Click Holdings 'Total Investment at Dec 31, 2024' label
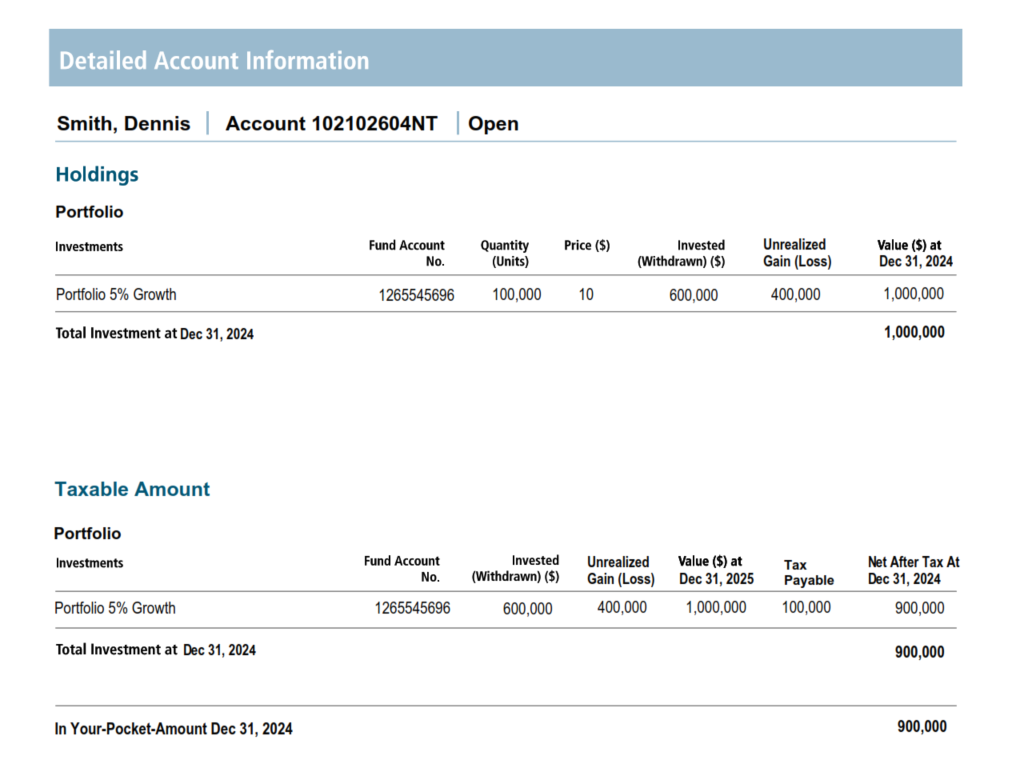This screenshot has height=774, width=1012. 154,333
